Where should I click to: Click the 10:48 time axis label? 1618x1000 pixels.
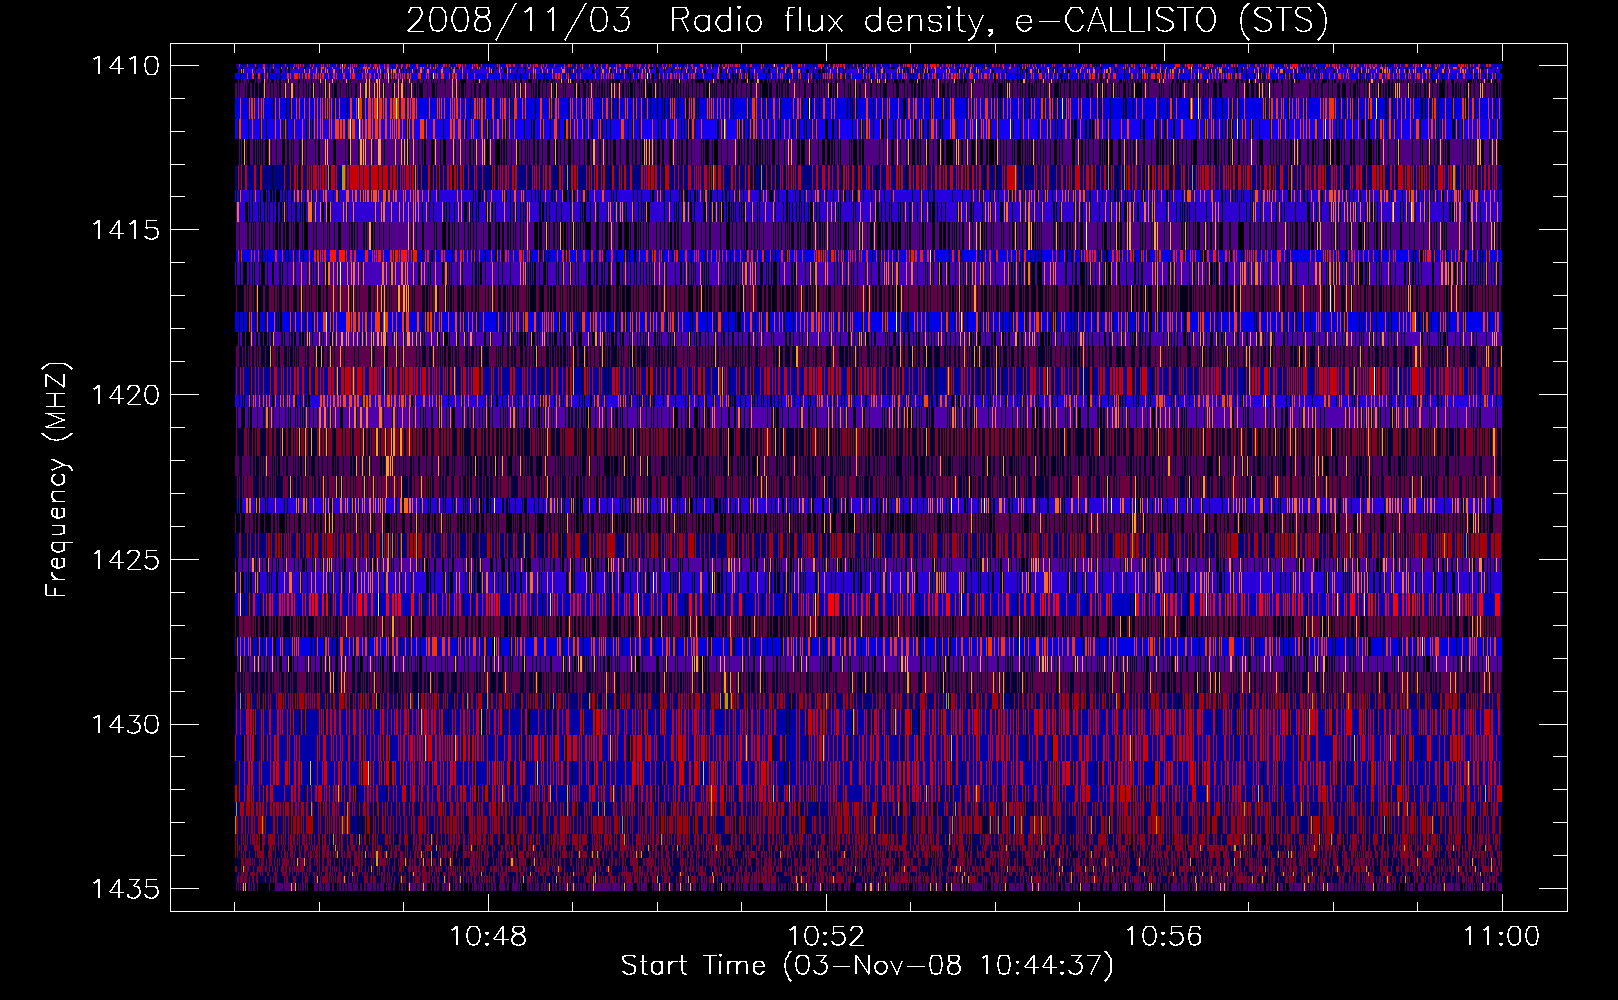[x=488, y=937]
